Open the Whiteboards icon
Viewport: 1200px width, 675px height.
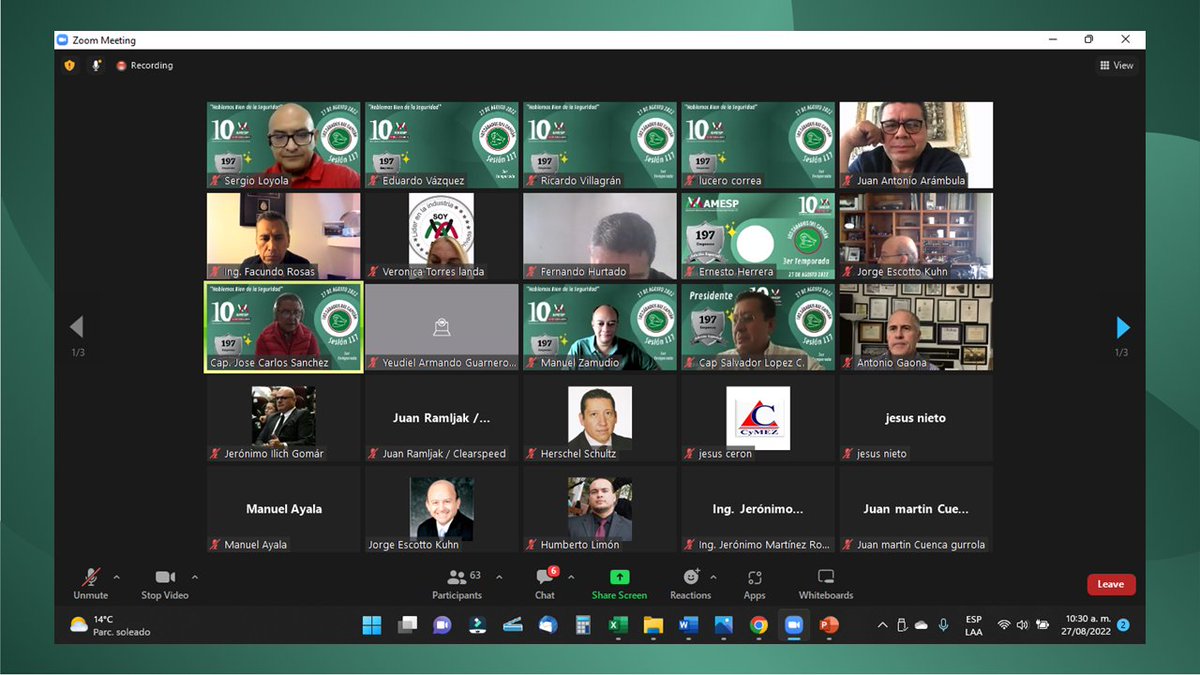tap(826, 577)
